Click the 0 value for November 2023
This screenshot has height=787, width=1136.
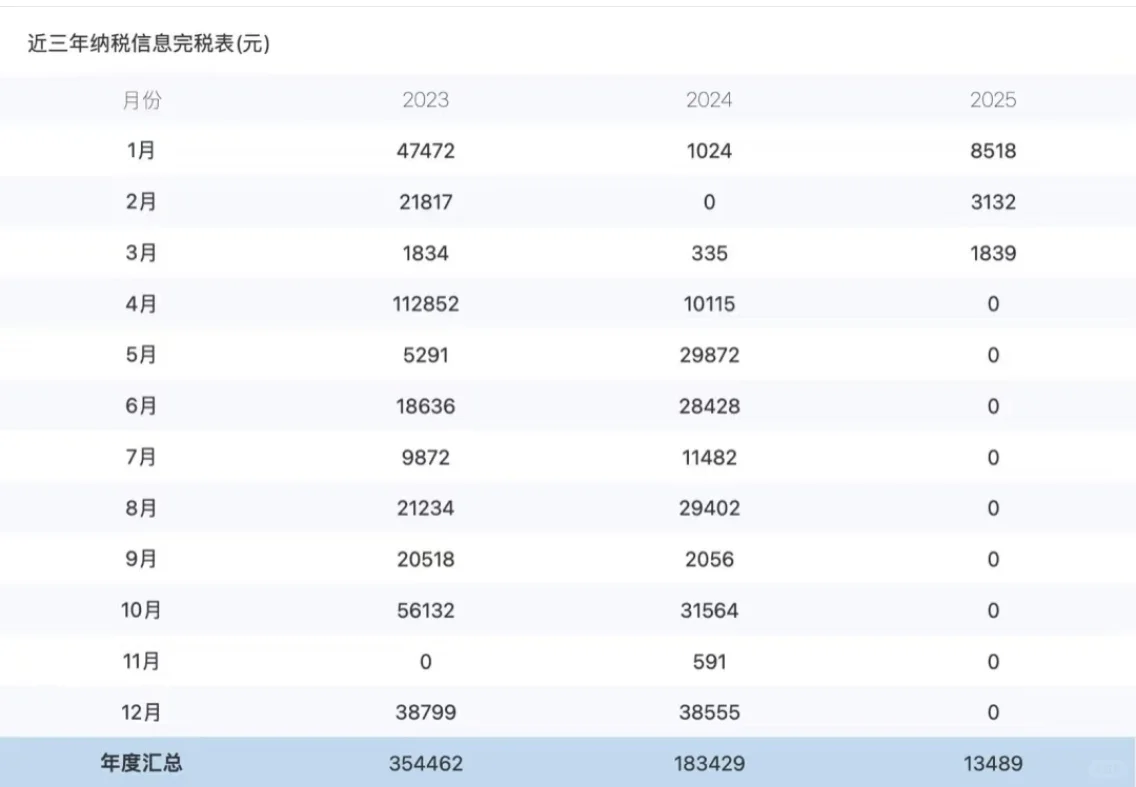coord(426,661)
